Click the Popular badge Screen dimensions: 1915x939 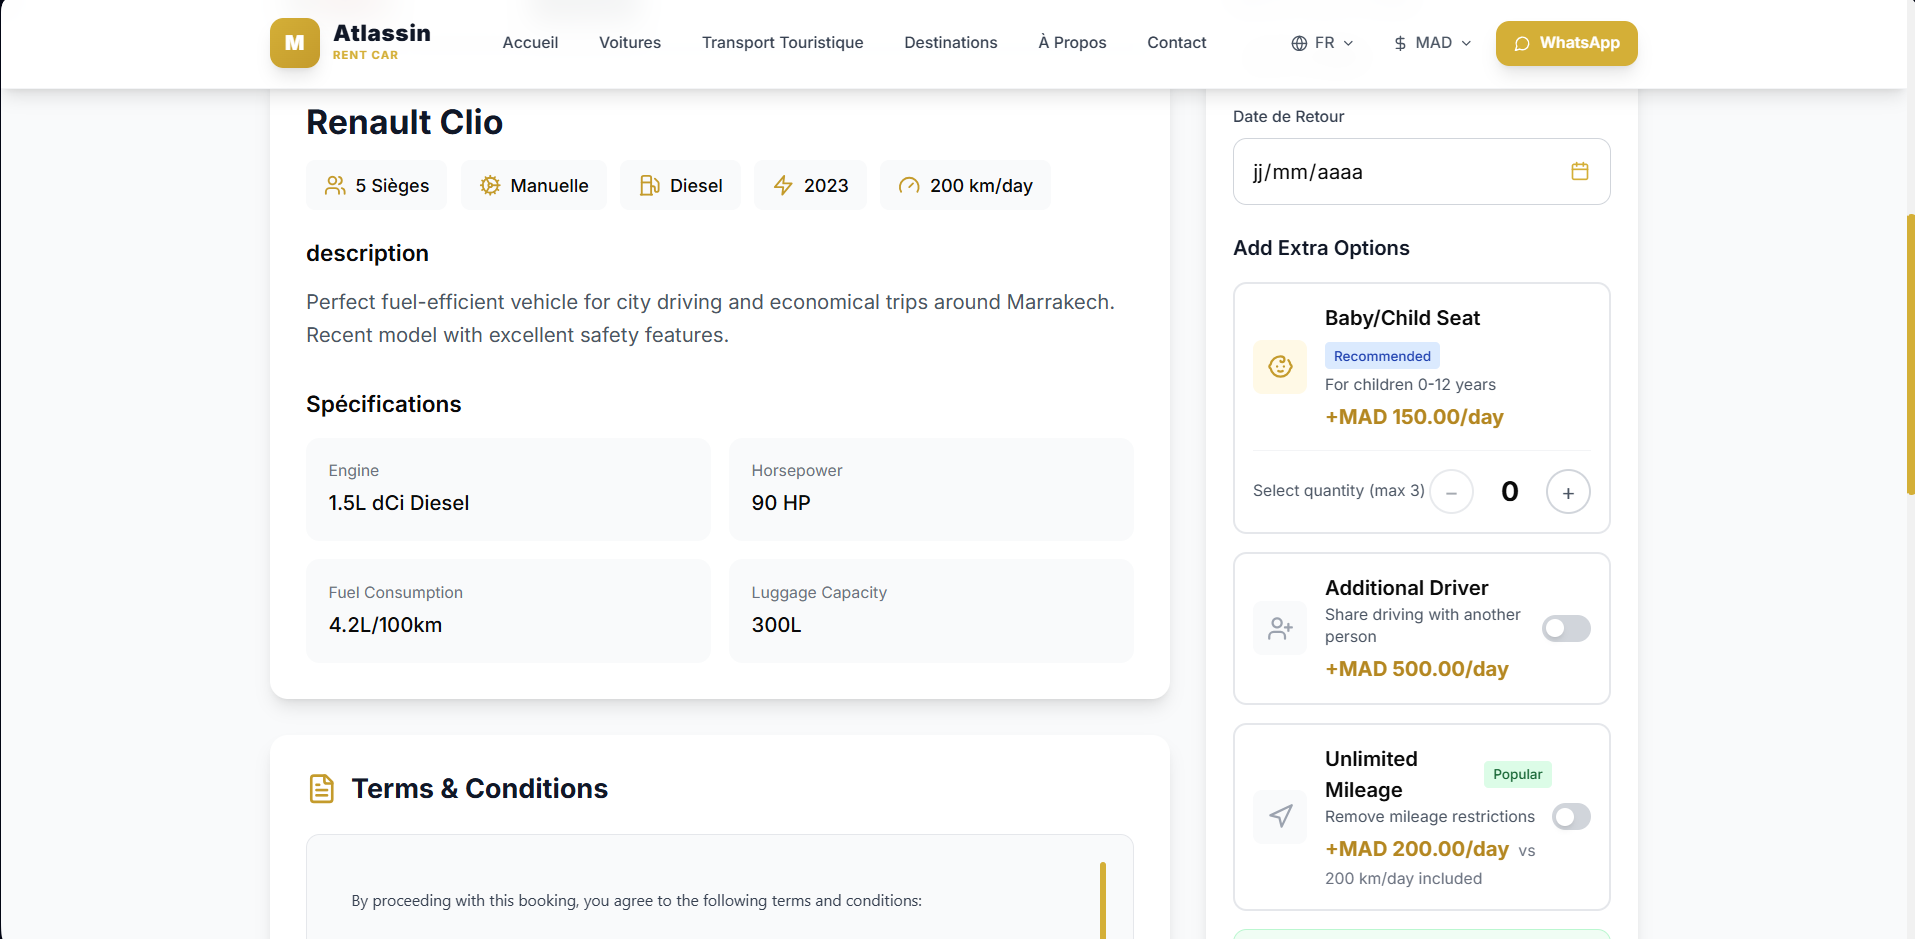coord(1517,774)
